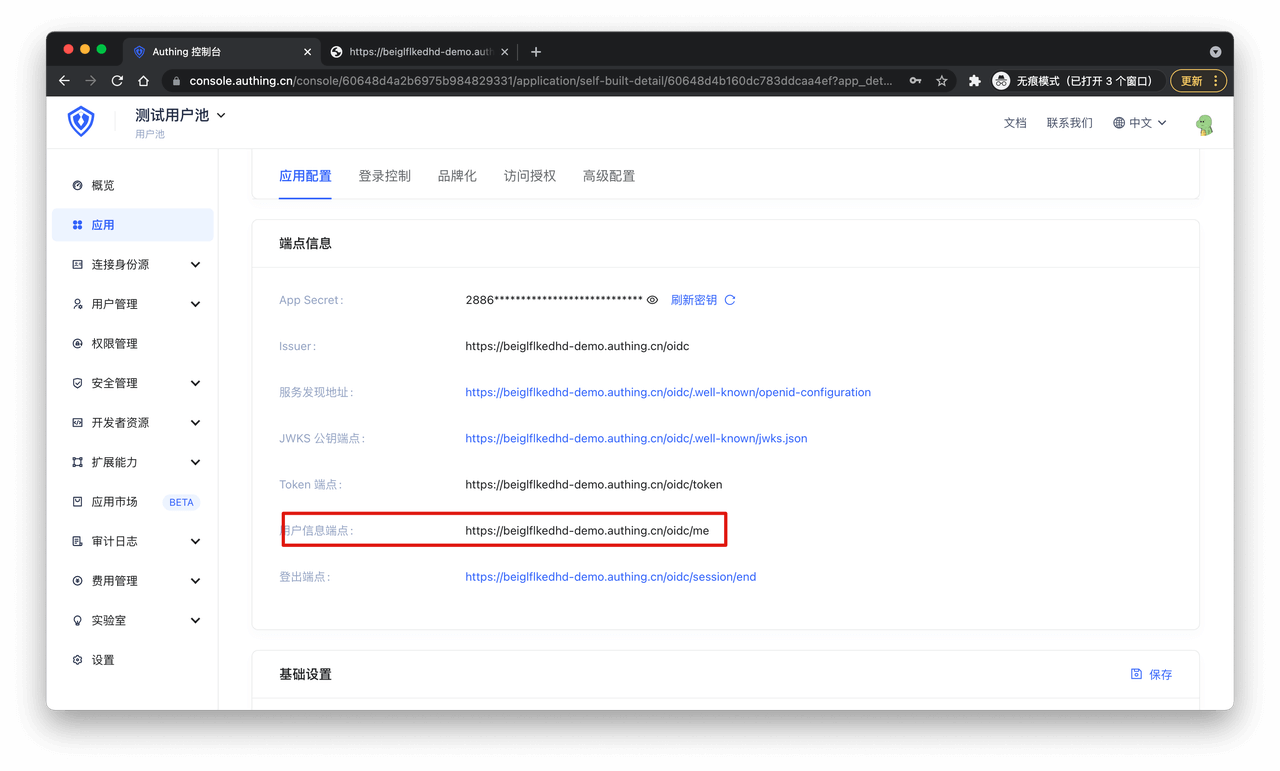The height and width of the screenshot is (771, 1280).
Task: Click the 连接身份源 sidebar icon
Action: tap(77, 265)
